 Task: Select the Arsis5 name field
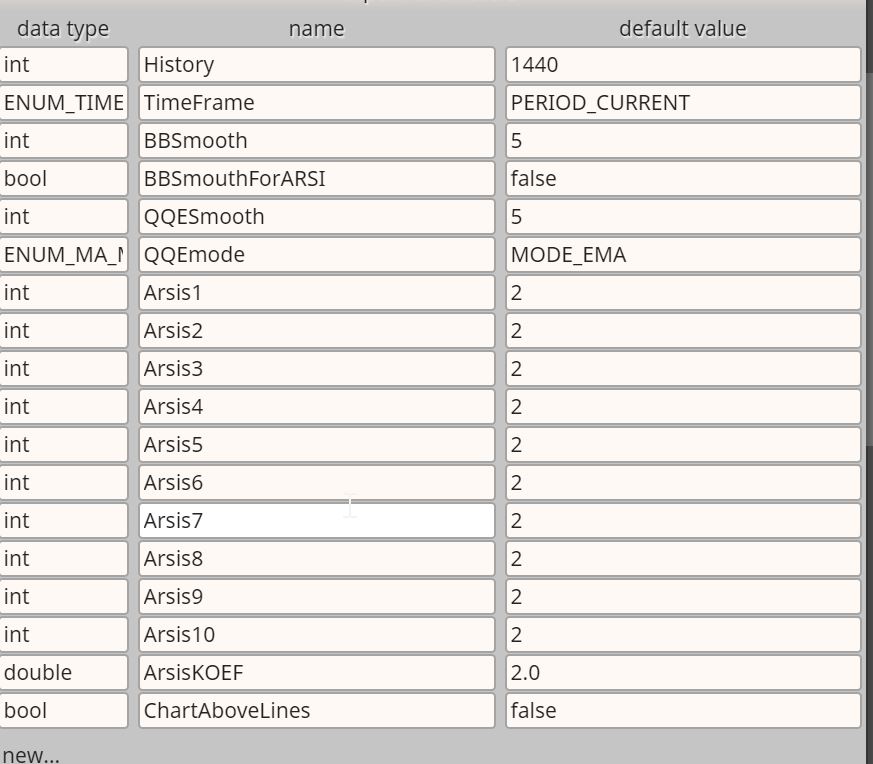pos(316,444)
